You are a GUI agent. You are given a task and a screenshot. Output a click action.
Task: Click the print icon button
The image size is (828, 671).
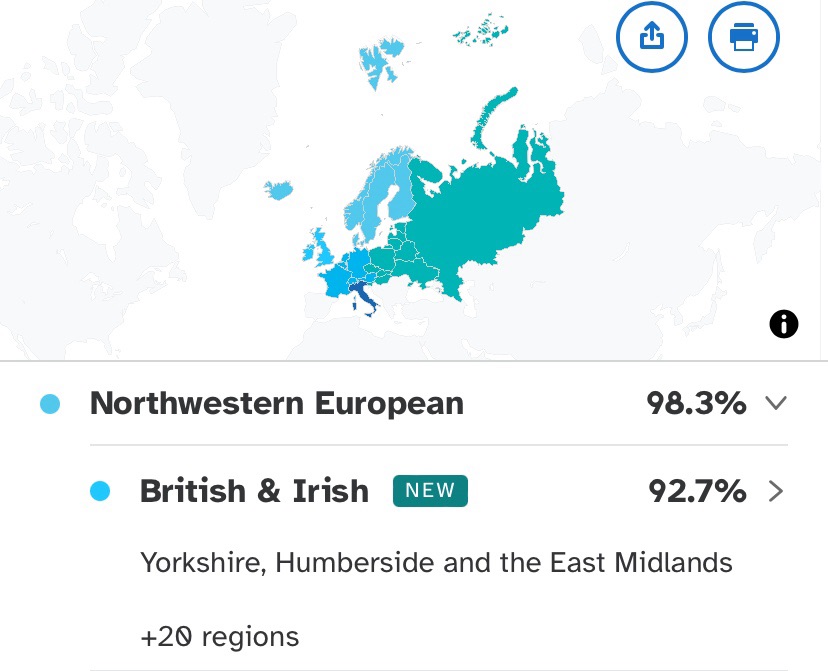point(743,38)
